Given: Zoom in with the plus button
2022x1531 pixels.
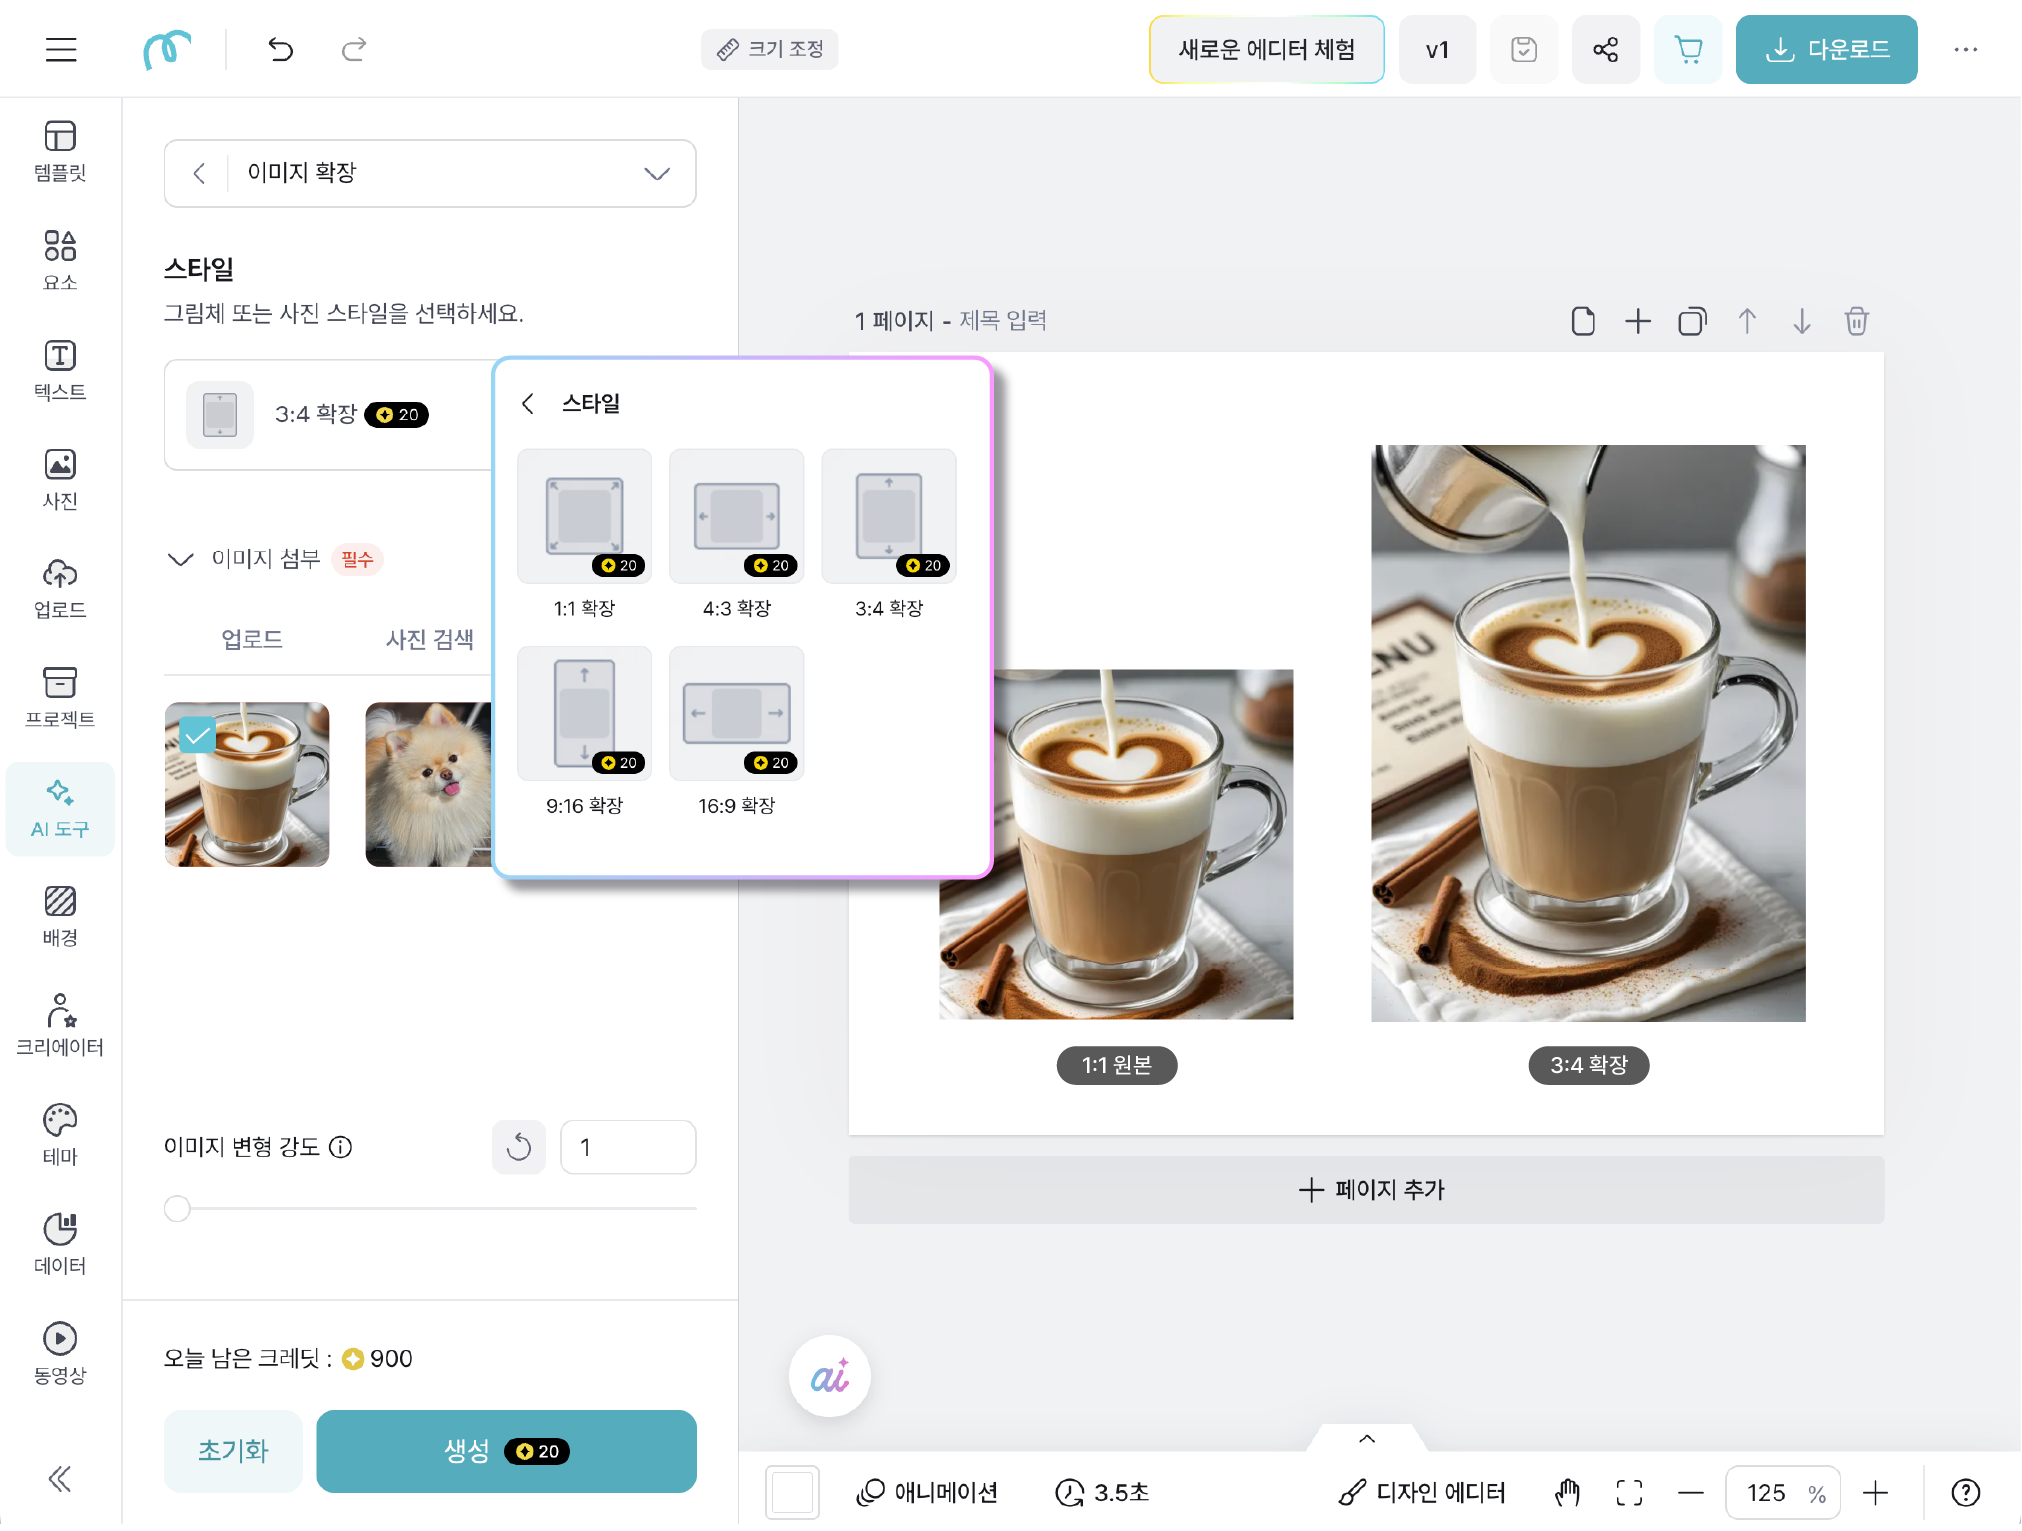Looking at the screenshot, I should pos(1876,1493).
